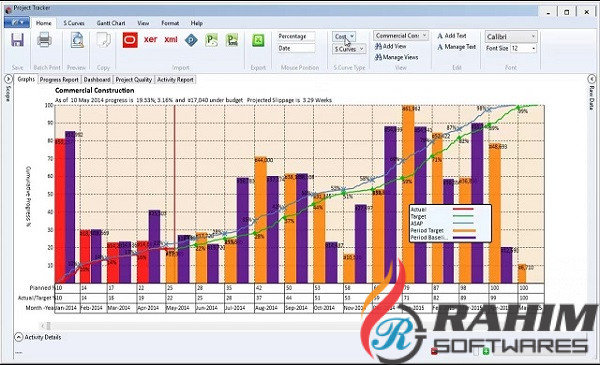This screenshot has width=600, height=365.
Task: Click Manage Views binoculars button
Action: (396, 57)
